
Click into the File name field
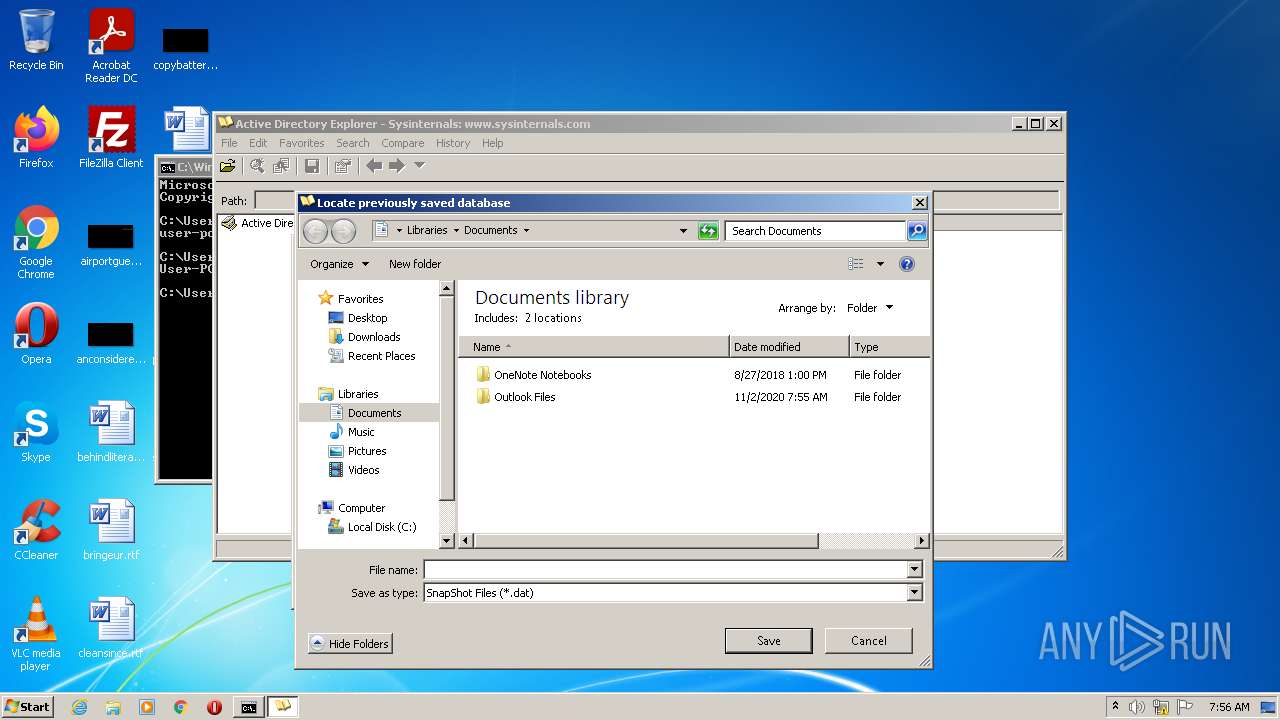pyautogui.click(x=665, y=570)
